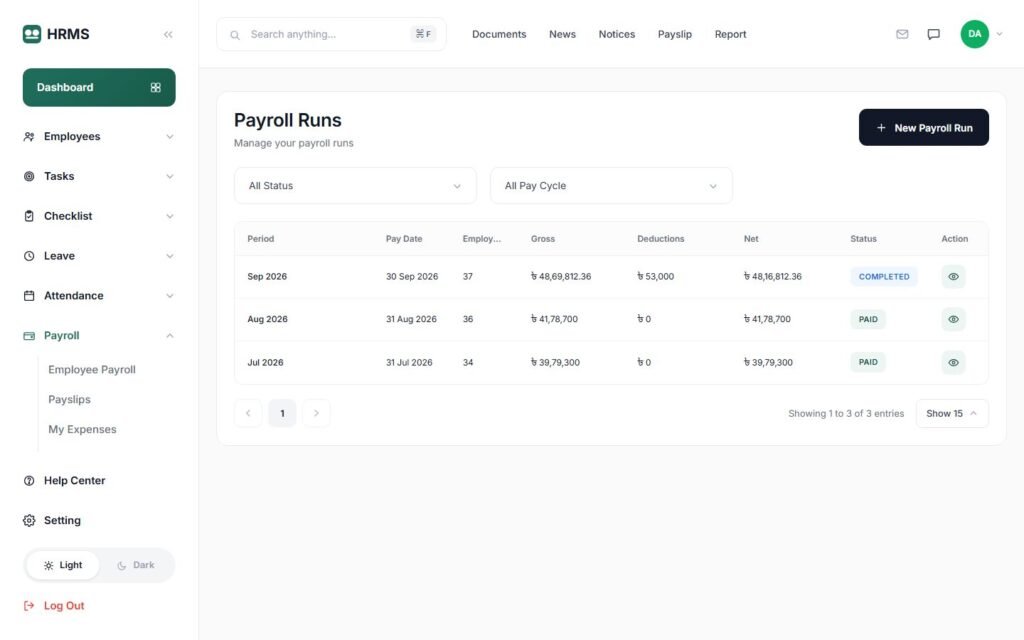The width and height of the screenshot is (1024, 640).
Task: Click the Log Out link
Action: (x=64, y=606)
